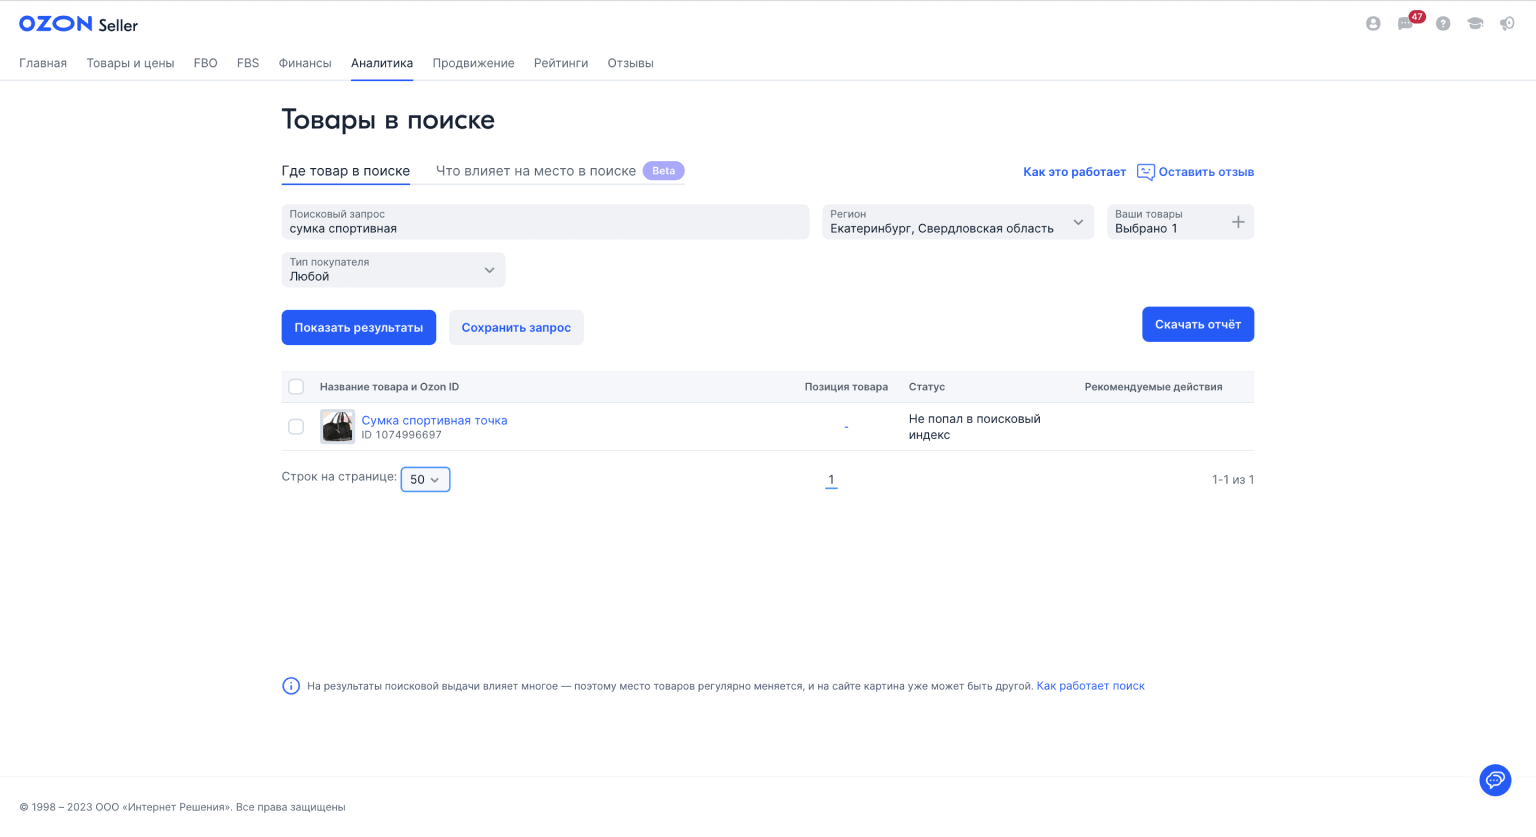The image size is (1536, 837).
Task: Click the Скачать отчёт button
Action: [1198, 324]
